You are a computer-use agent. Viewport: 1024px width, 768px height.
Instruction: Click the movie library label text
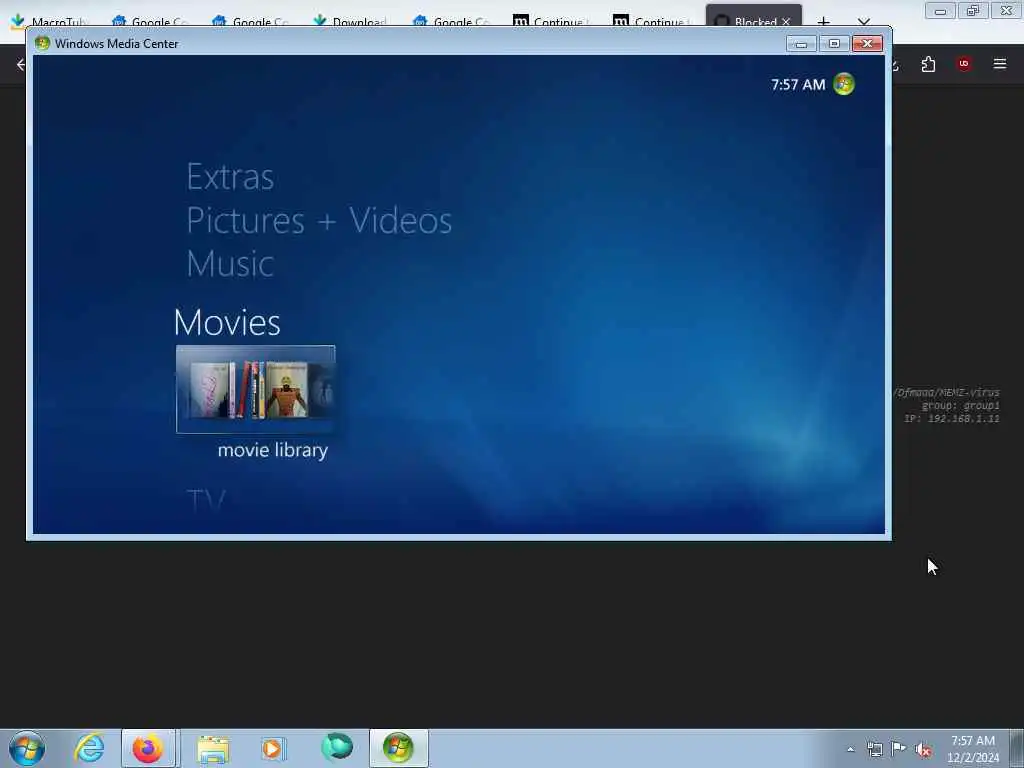(272, 450)
